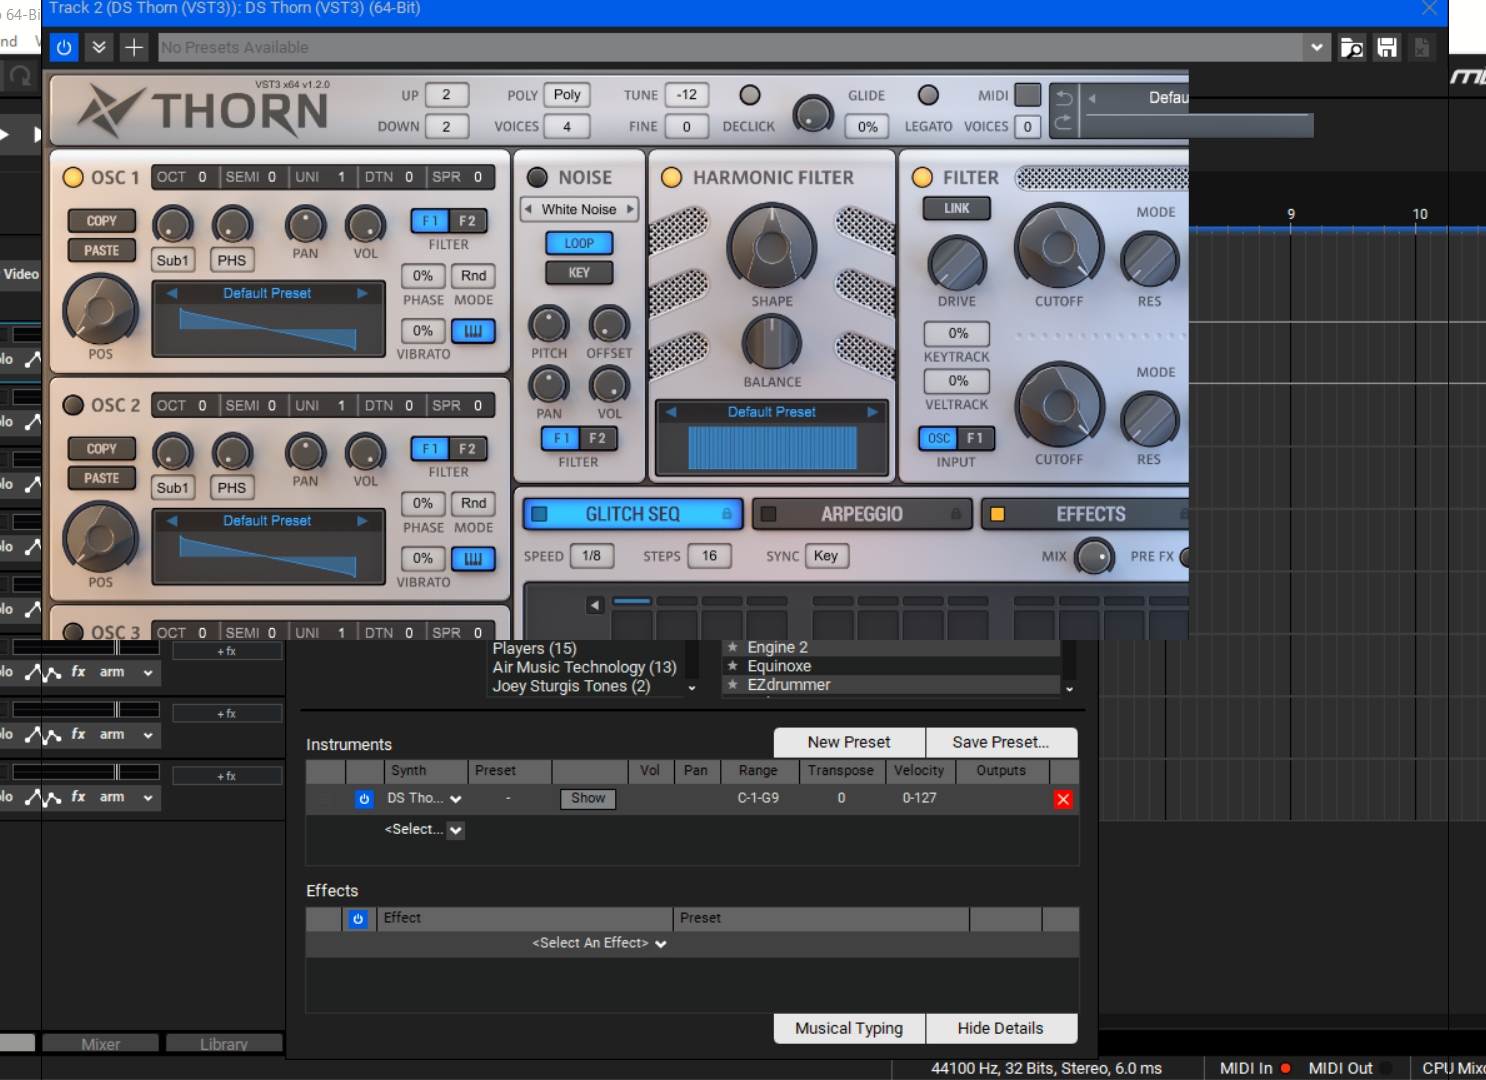Click the OSC 1 Sub1 button
This screenshot has height=1080, width=1486.
[172, 260]
